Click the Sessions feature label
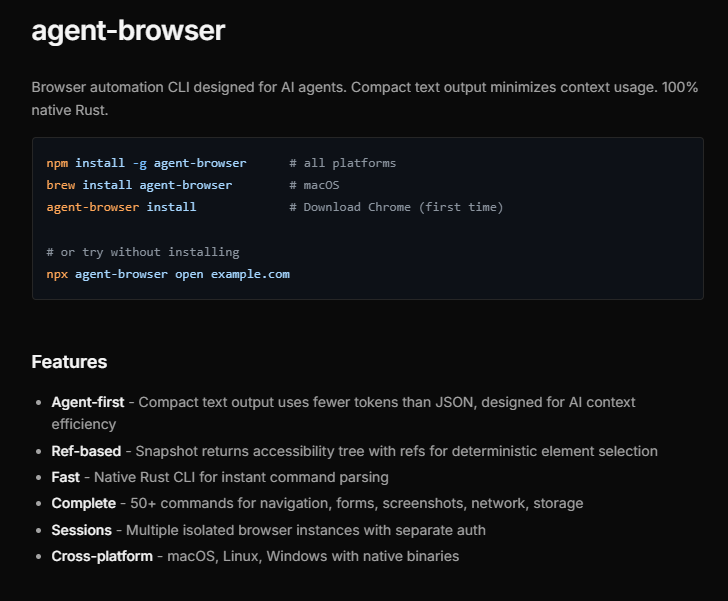Screen dimensions: 728x601 click(83, 529)
